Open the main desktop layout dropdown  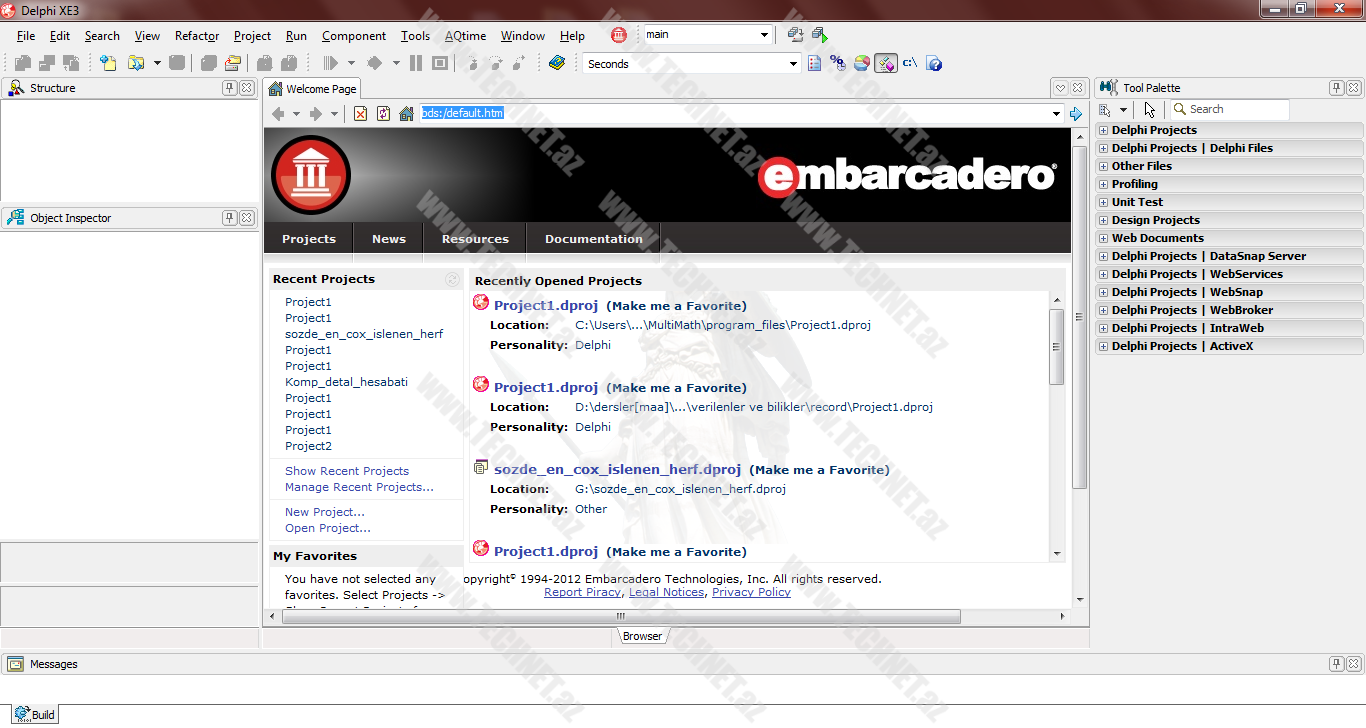tap(764, 35)
